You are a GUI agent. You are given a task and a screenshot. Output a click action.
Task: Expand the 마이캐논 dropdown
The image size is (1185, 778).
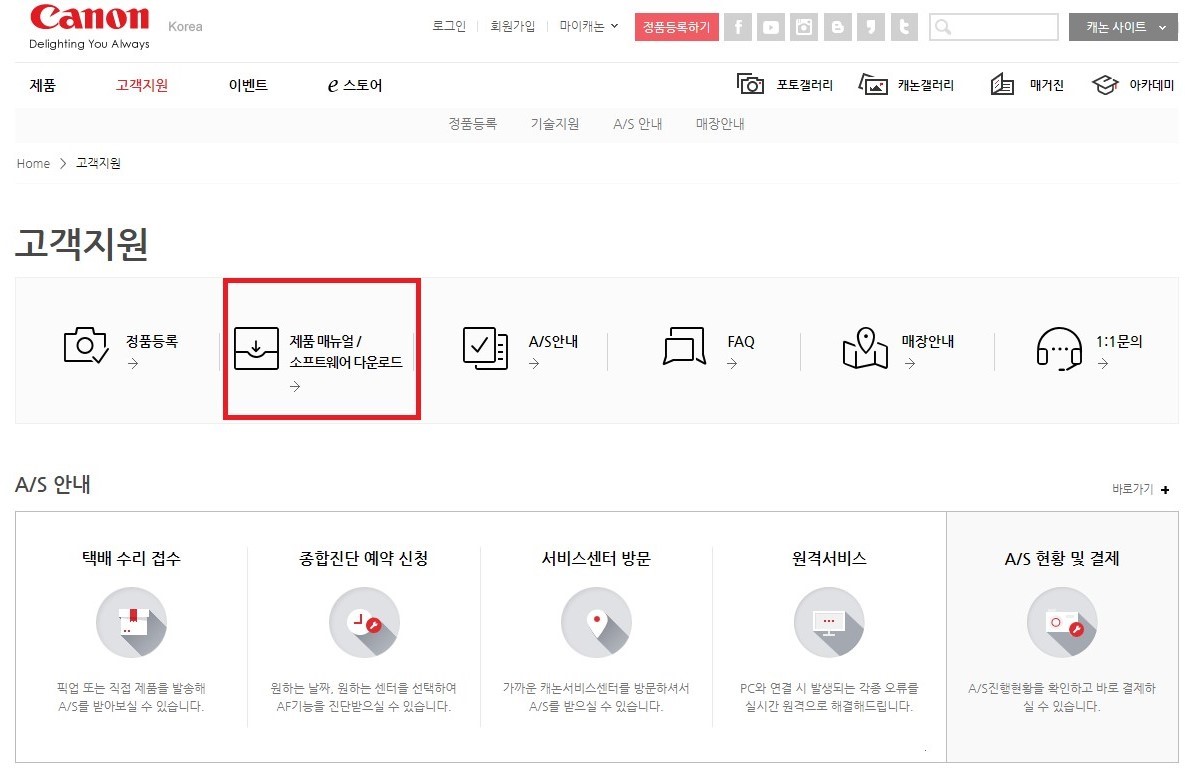(589, 26)
